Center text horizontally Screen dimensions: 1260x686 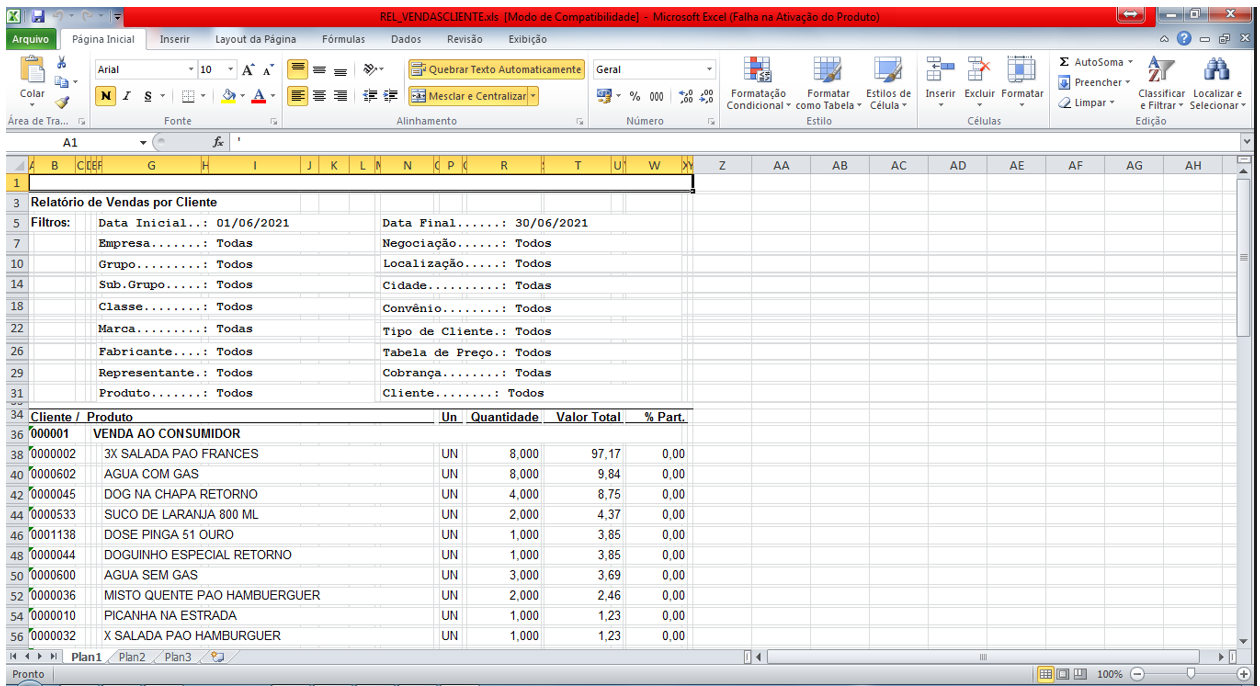coord(319,96)
